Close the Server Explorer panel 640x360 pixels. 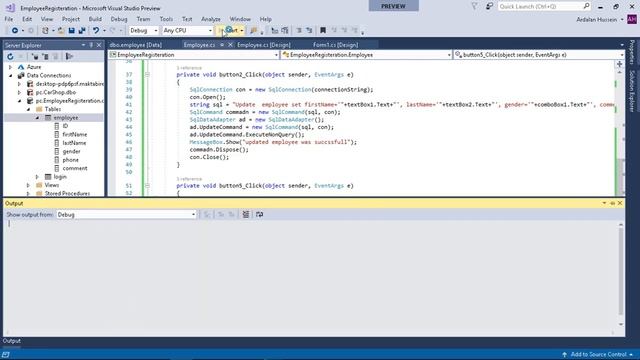point(99,45)
